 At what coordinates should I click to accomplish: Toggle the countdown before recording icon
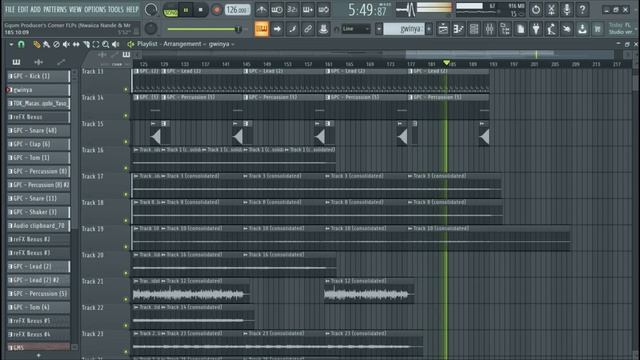(x=292, y=10)
